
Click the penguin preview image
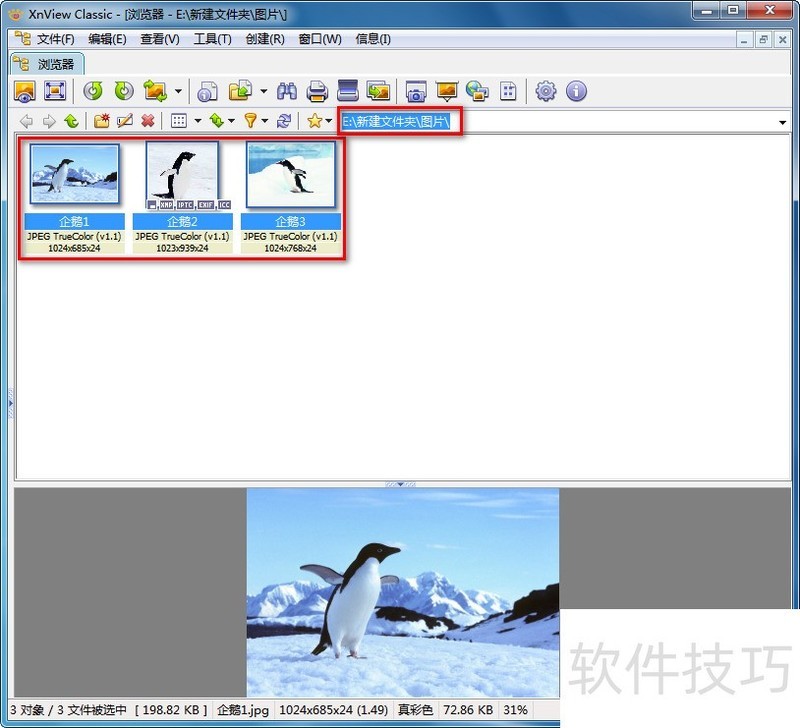pyautogui.click(x=403, y=593)
